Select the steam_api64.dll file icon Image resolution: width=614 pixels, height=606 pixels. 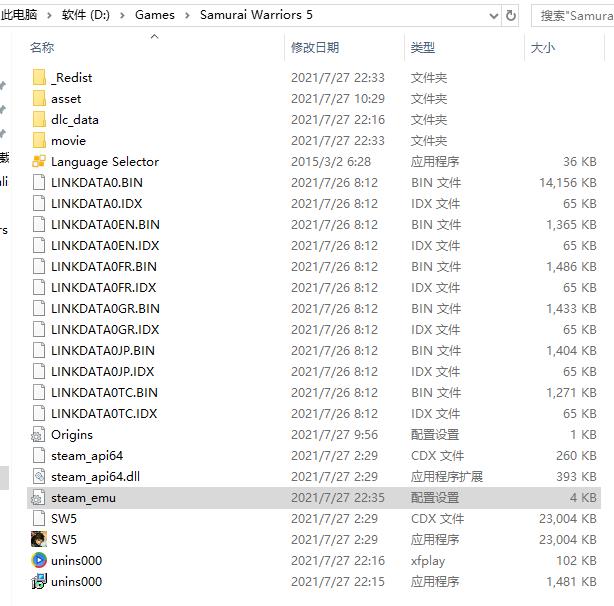click(39, 476)
